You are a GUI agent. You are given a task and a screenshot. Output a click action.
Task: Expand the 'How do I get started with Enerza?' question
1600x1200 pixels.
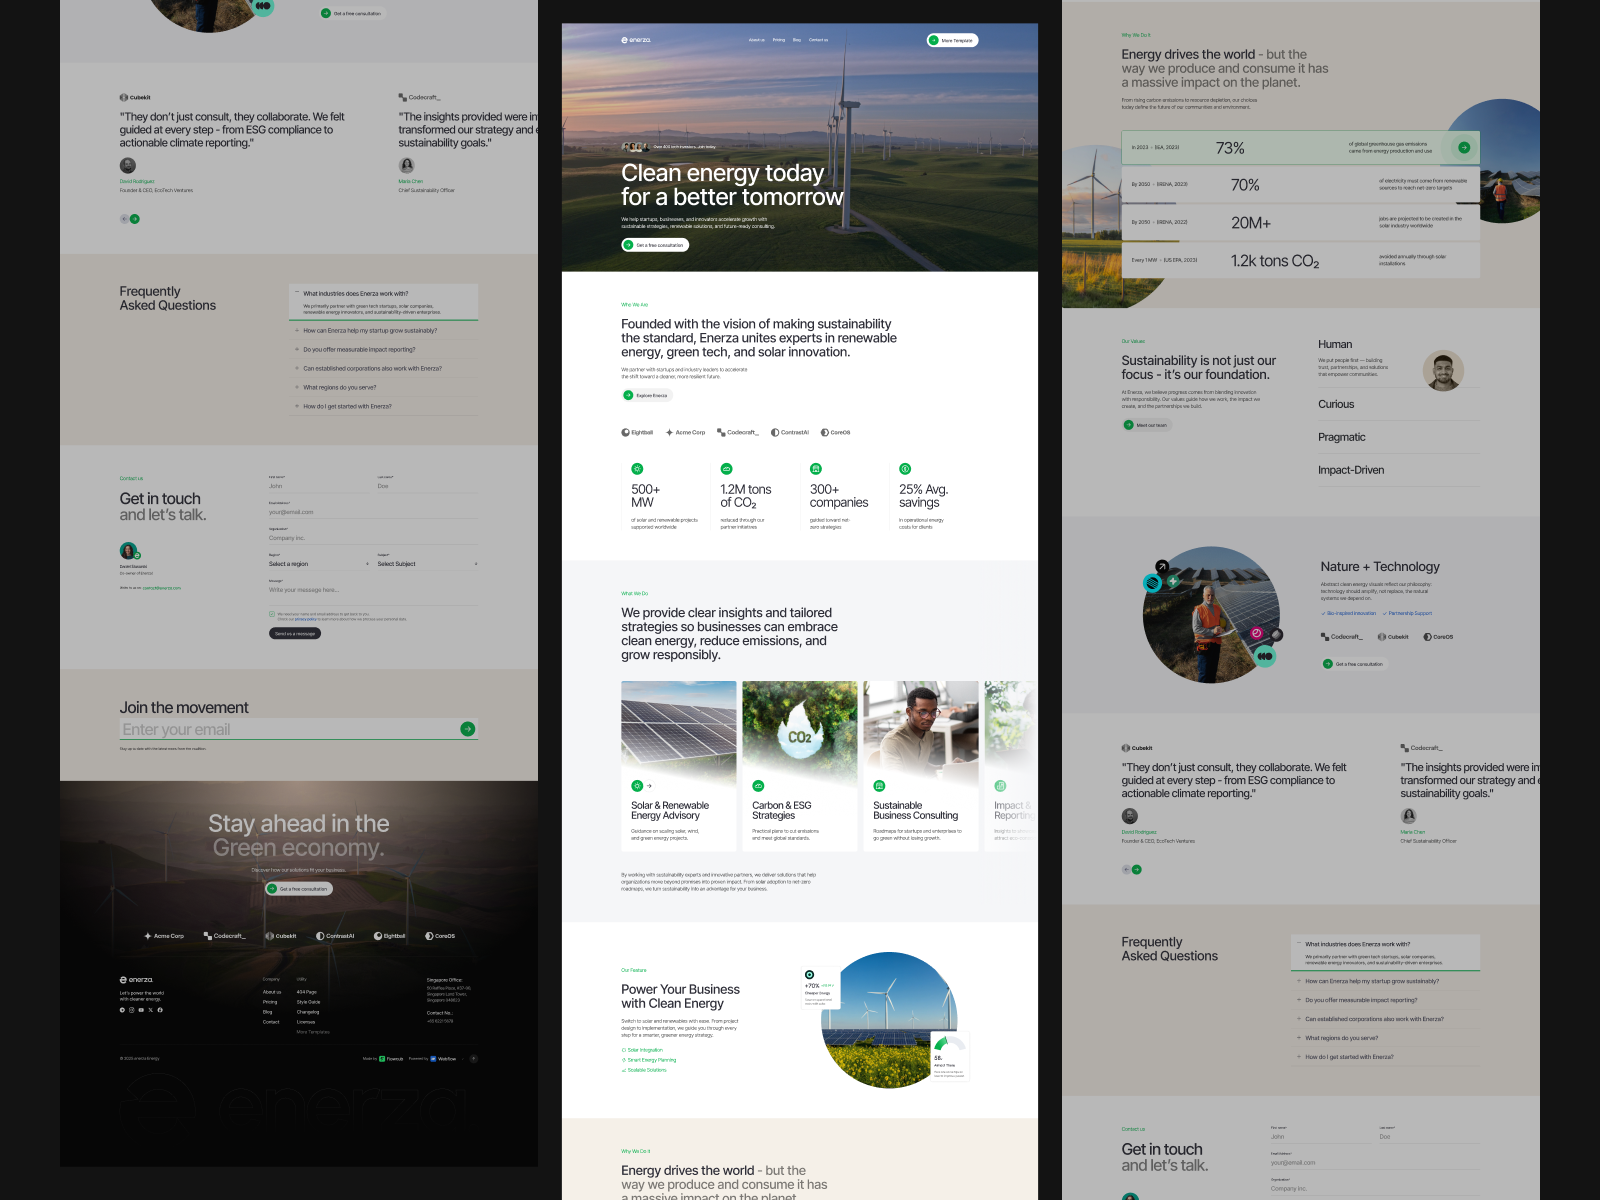pyautogui.click(x=347, y=406)
